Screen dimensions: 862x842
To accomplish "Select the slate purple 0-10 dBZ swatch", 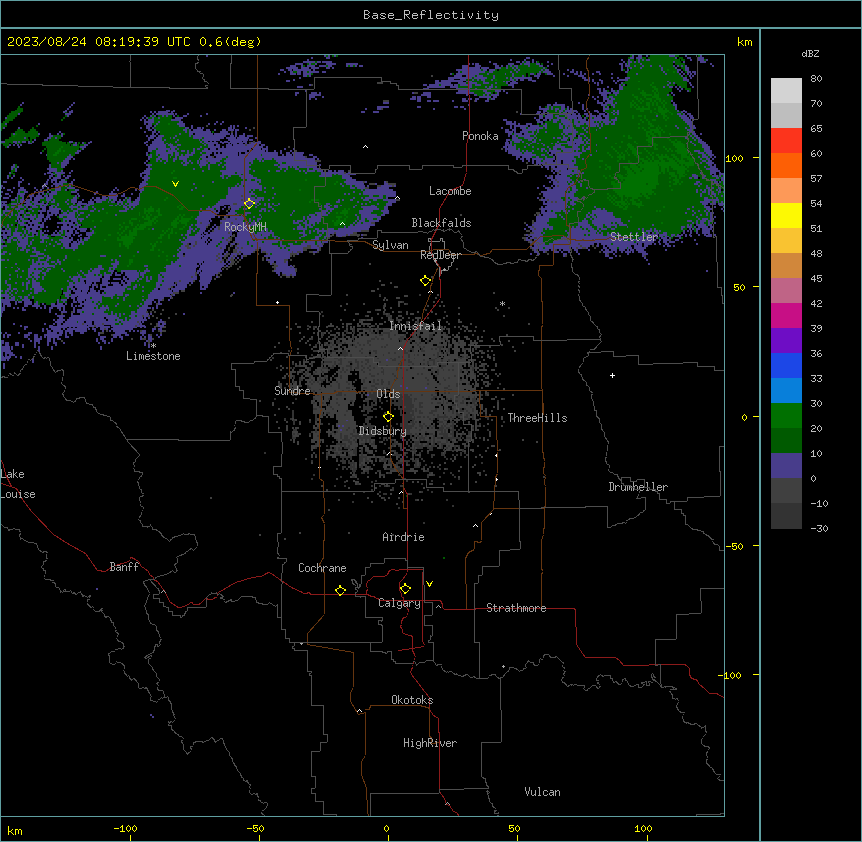I will coord(786,466).
